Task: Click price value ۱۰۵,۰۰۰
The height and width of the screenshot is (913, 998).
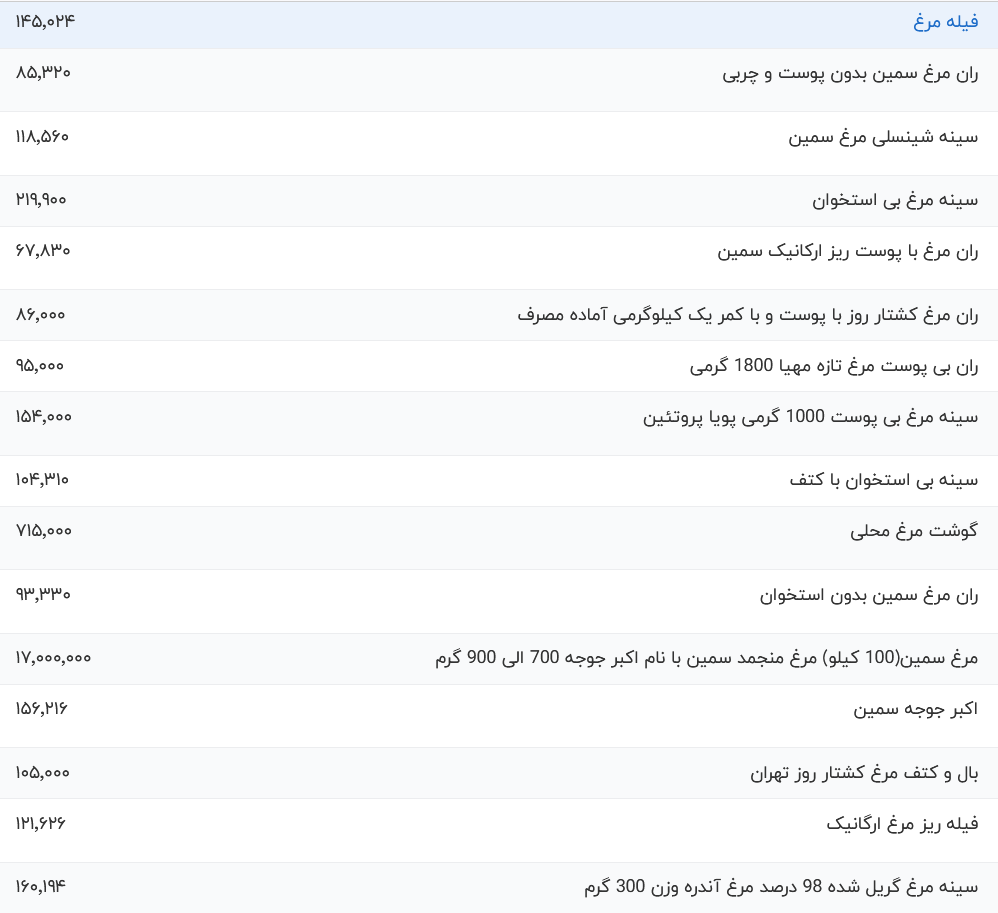Action: click(43, 772)
